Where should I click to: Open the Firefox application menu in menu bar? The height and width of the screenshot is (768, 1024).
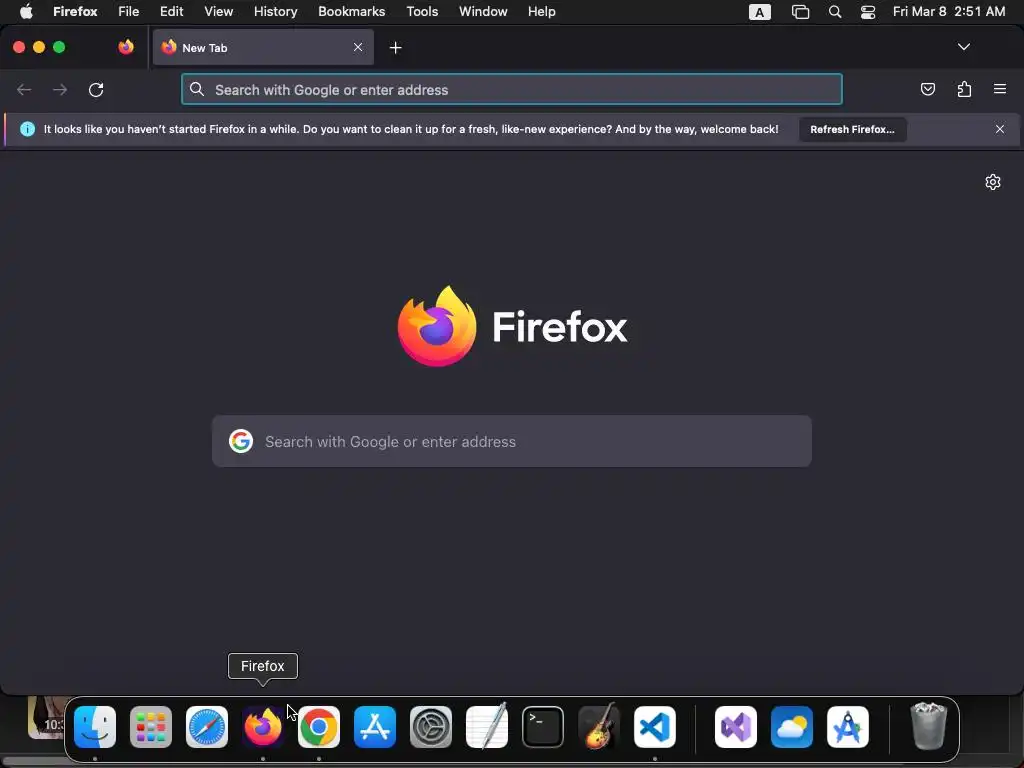click(75, 12)
